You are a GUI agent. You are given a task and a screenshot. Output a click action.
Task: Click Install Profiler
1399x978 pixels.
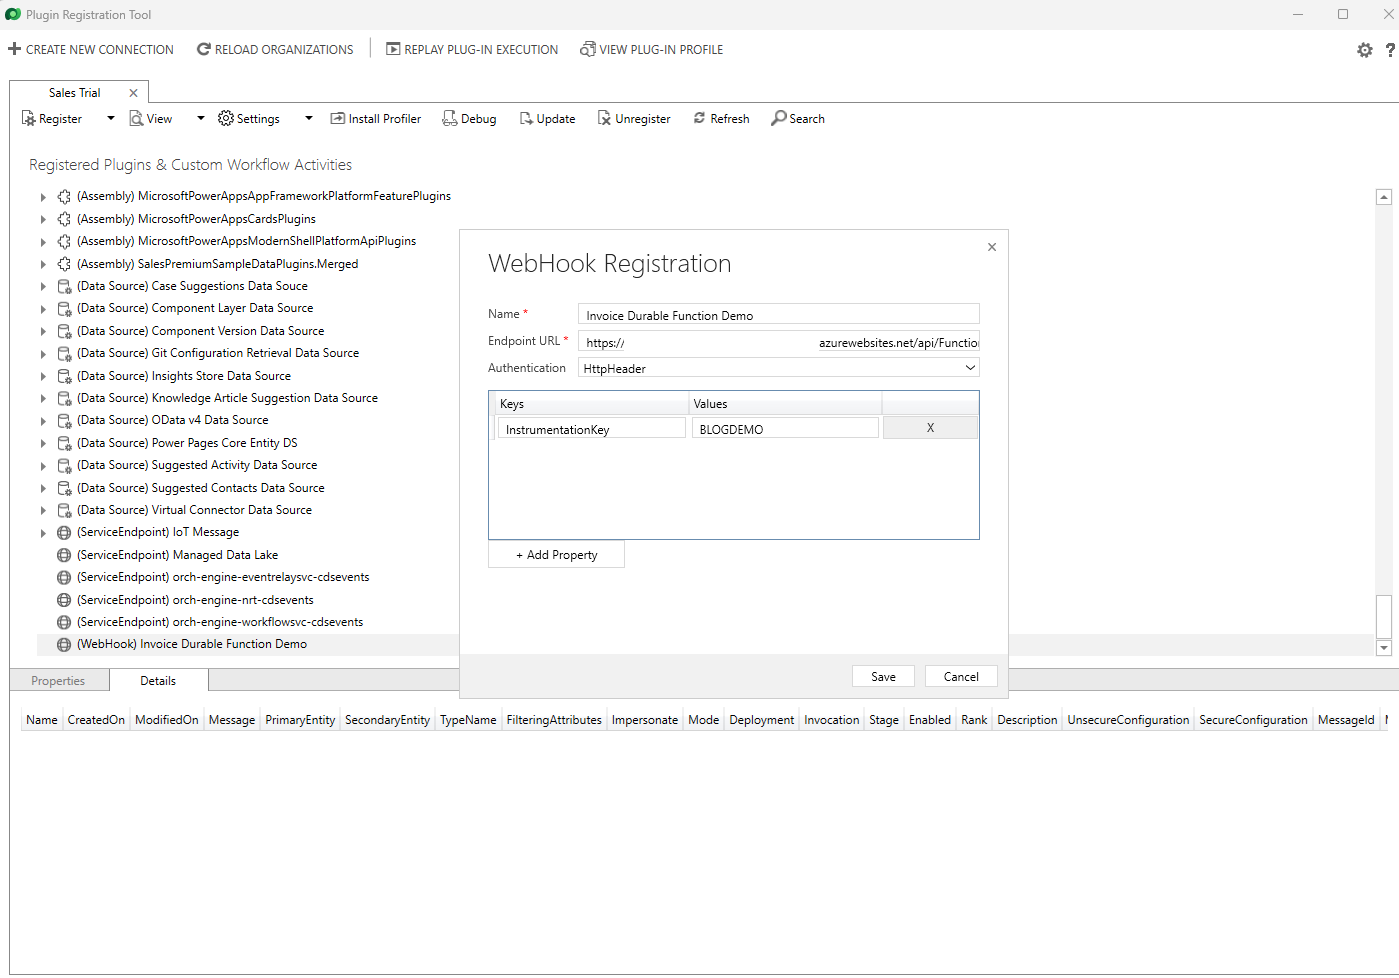coord(376,118)
